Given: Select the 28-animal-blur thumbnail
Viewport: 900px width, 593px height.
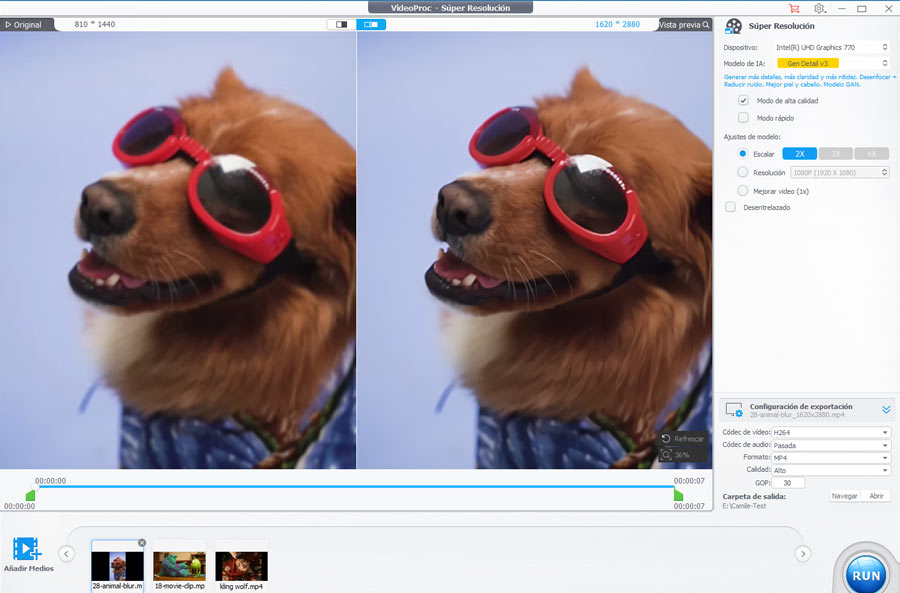Looking at the screenshot, I should point(118,566).
